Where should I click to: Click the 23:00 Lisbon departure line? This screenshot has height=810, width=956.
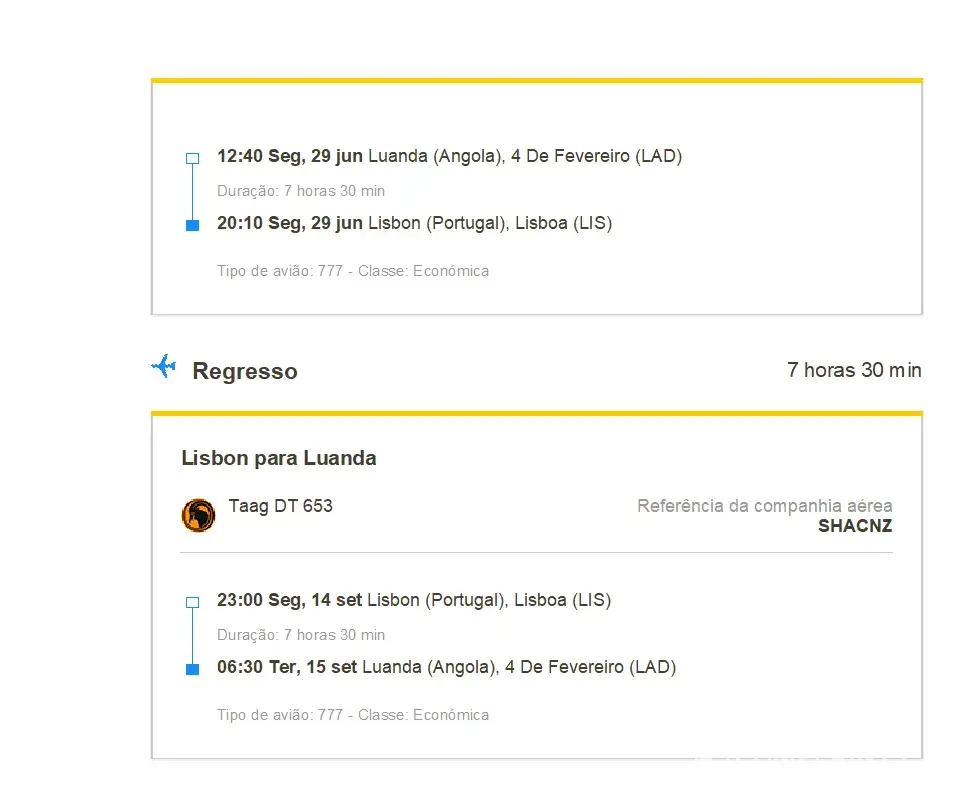point(414,600)
